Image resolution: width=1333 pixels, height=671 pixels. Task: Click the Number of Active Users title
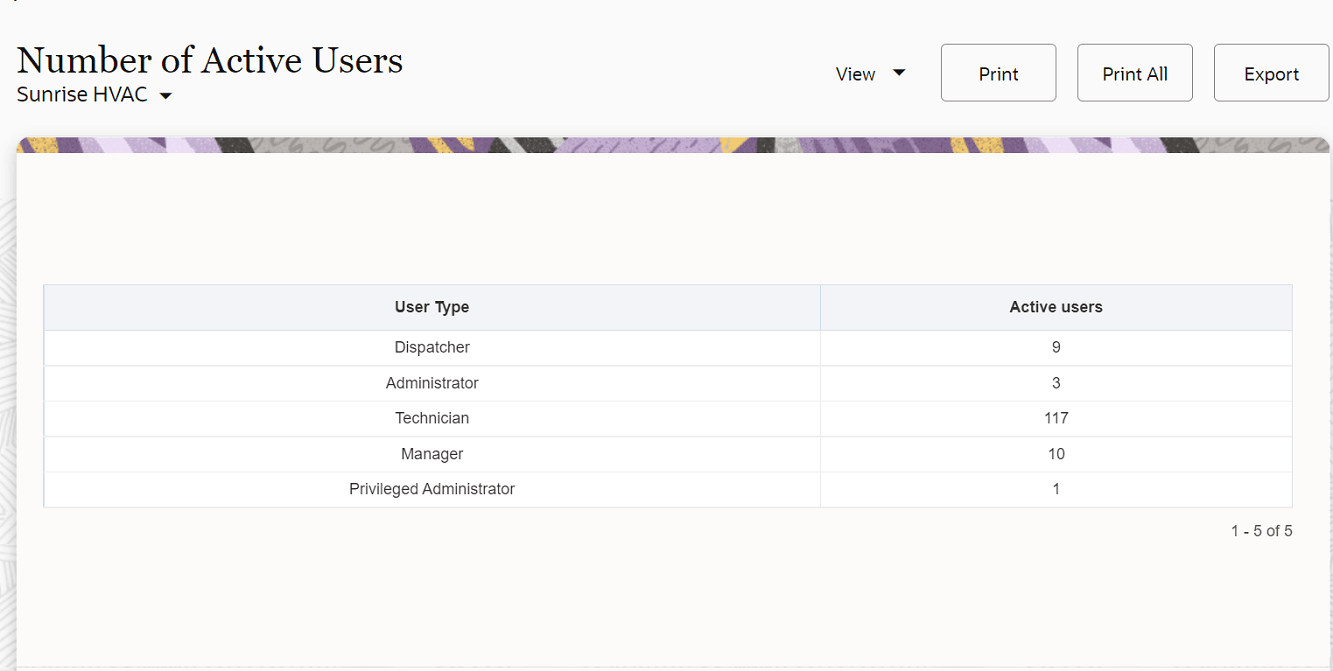point(209,60)
